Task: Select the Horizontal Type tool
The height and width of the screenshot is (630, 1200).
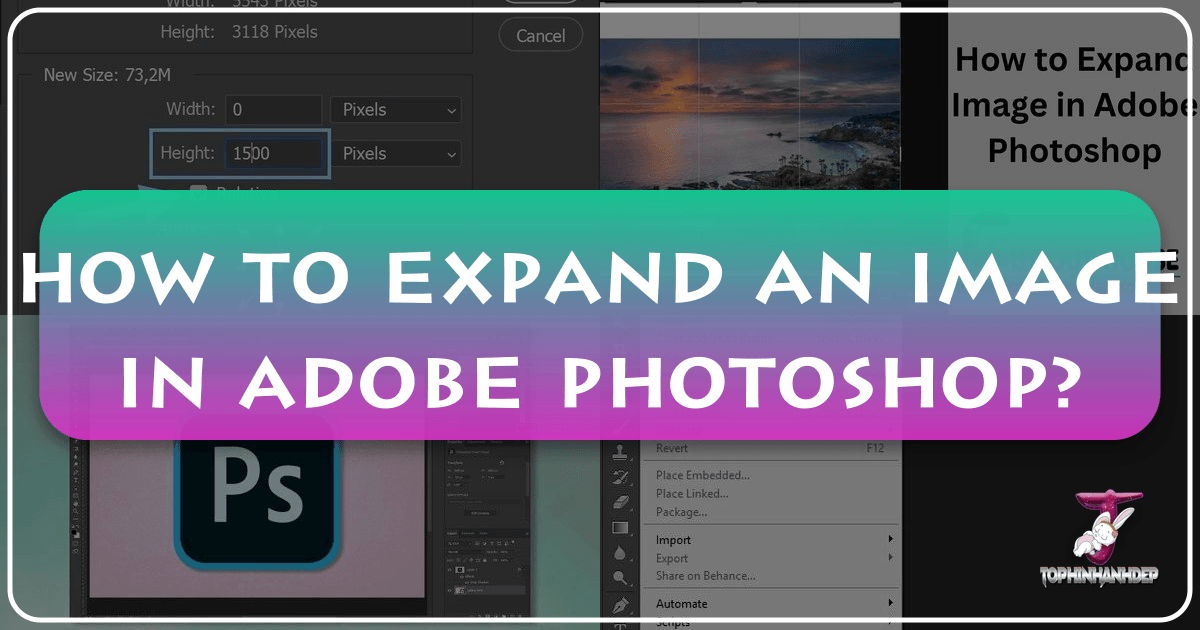Action: [620, 624]
